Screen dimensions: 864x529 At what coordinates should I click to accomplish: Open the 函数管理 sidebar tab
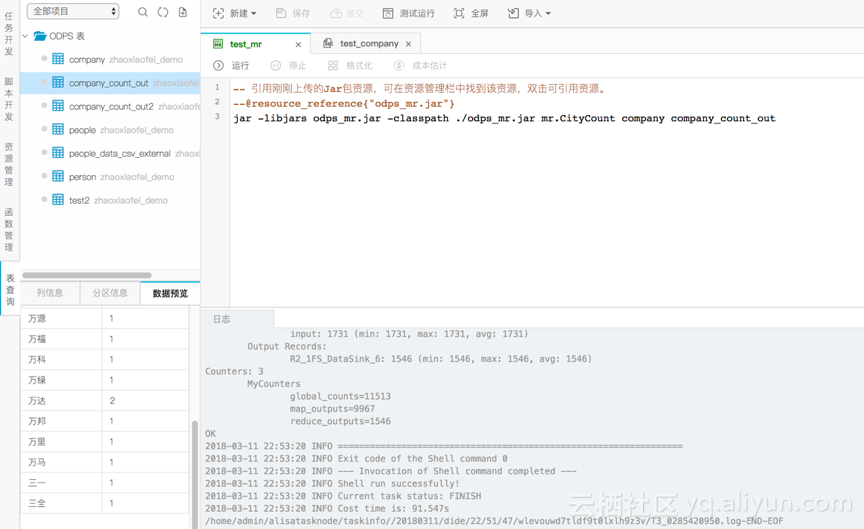[9, 230]
